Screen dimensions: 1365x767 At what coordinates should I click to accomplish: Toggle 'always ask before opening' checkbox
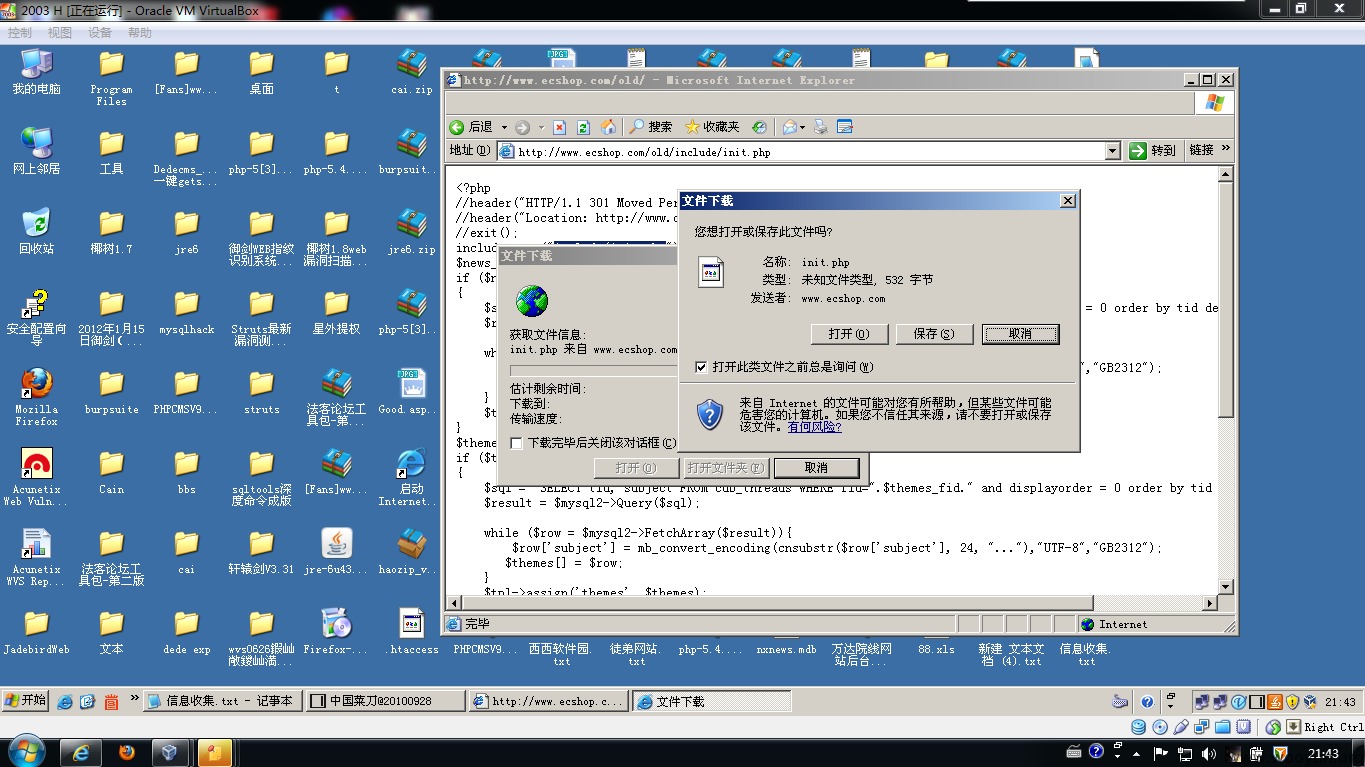[701, 367]
